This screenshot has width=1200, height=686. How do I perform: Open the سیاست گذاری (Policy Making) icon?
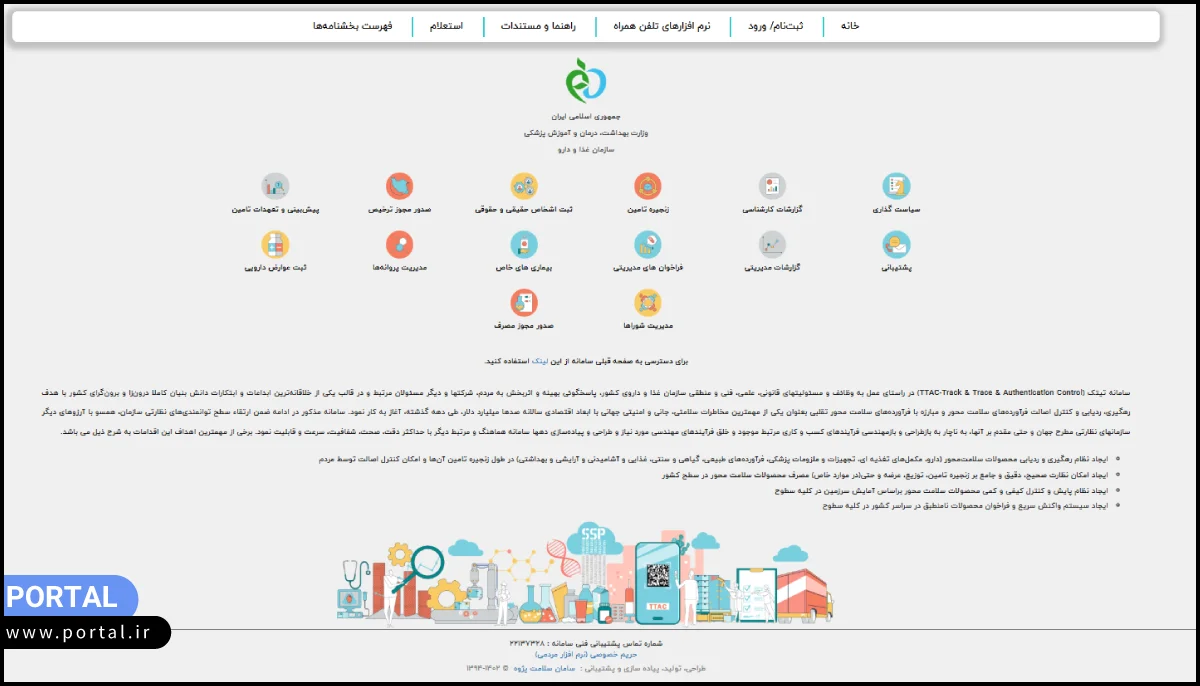pyautogui.click(x=896, y=187)
